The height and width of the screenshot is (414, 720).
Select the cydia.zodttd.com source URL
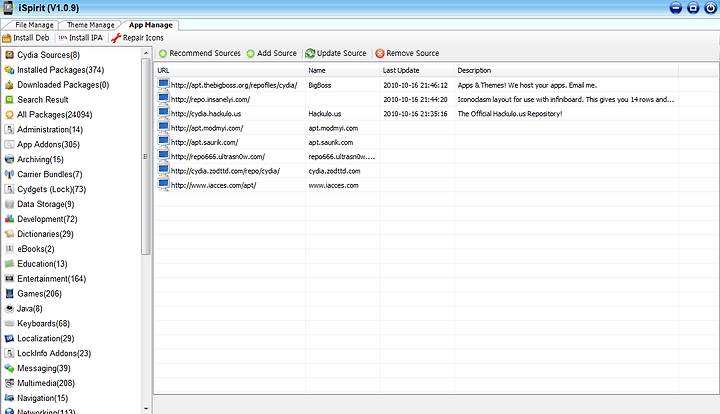tap(225, 171)
